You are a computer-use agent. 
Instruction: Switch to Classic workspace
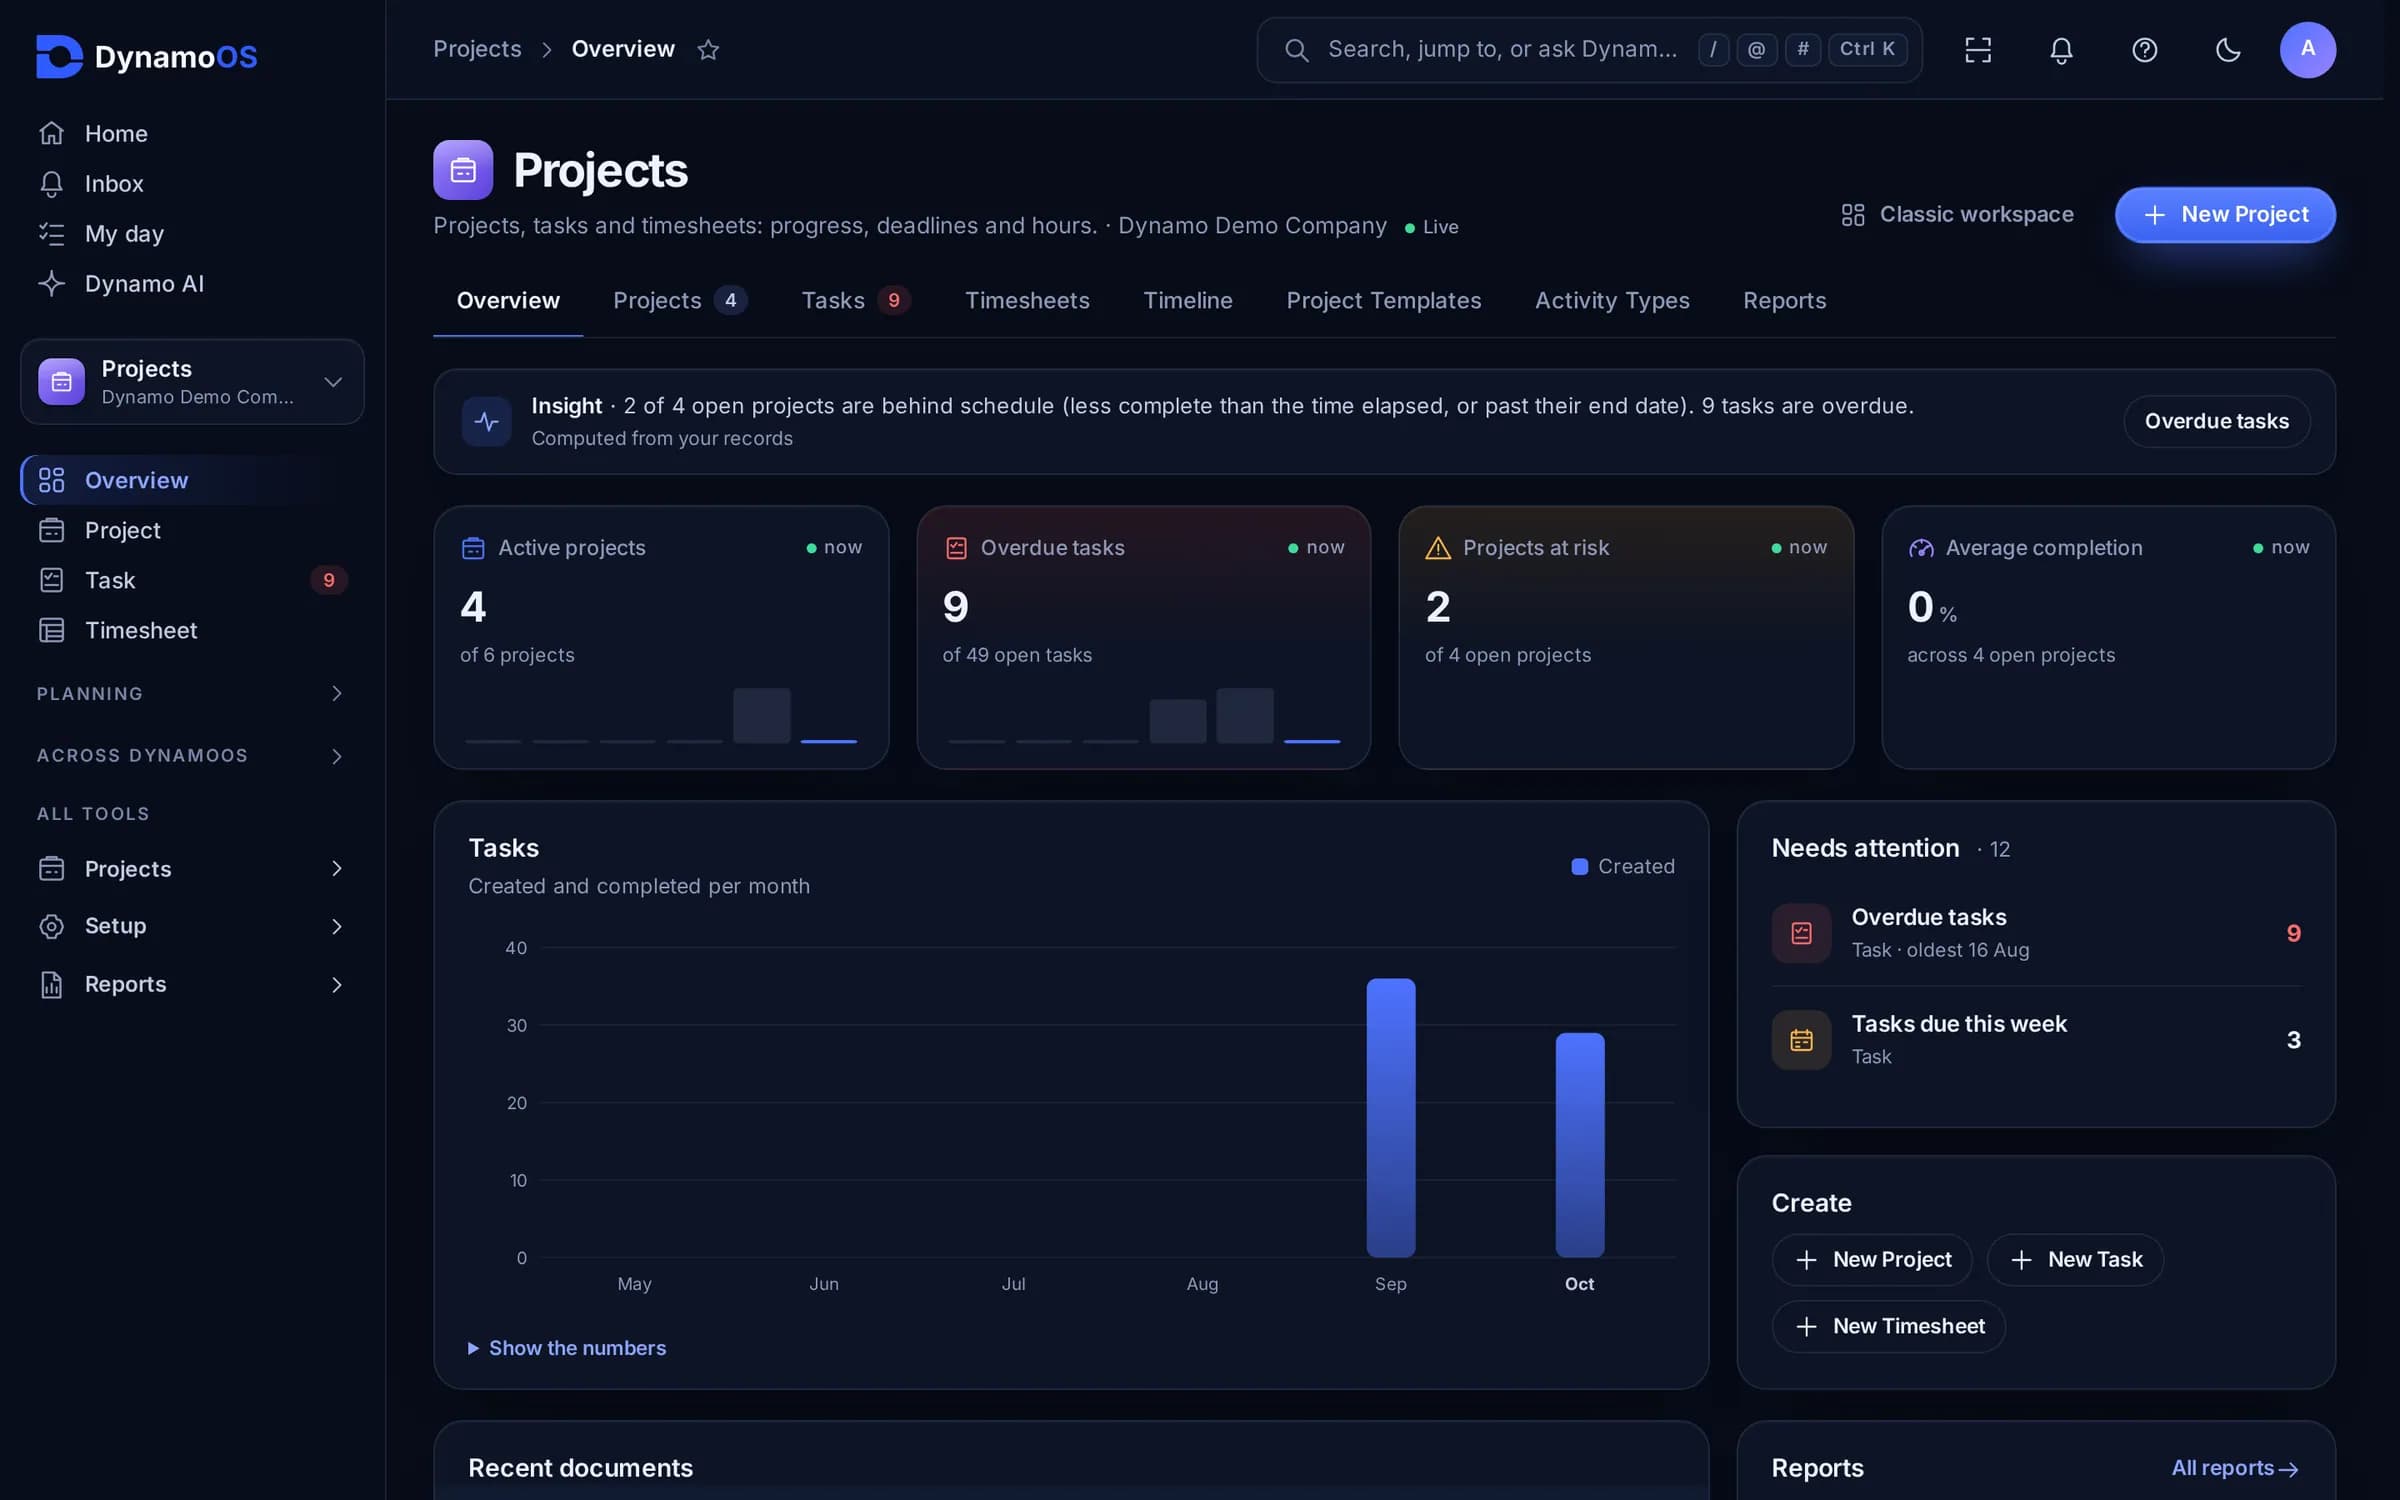coord(1957,214)
